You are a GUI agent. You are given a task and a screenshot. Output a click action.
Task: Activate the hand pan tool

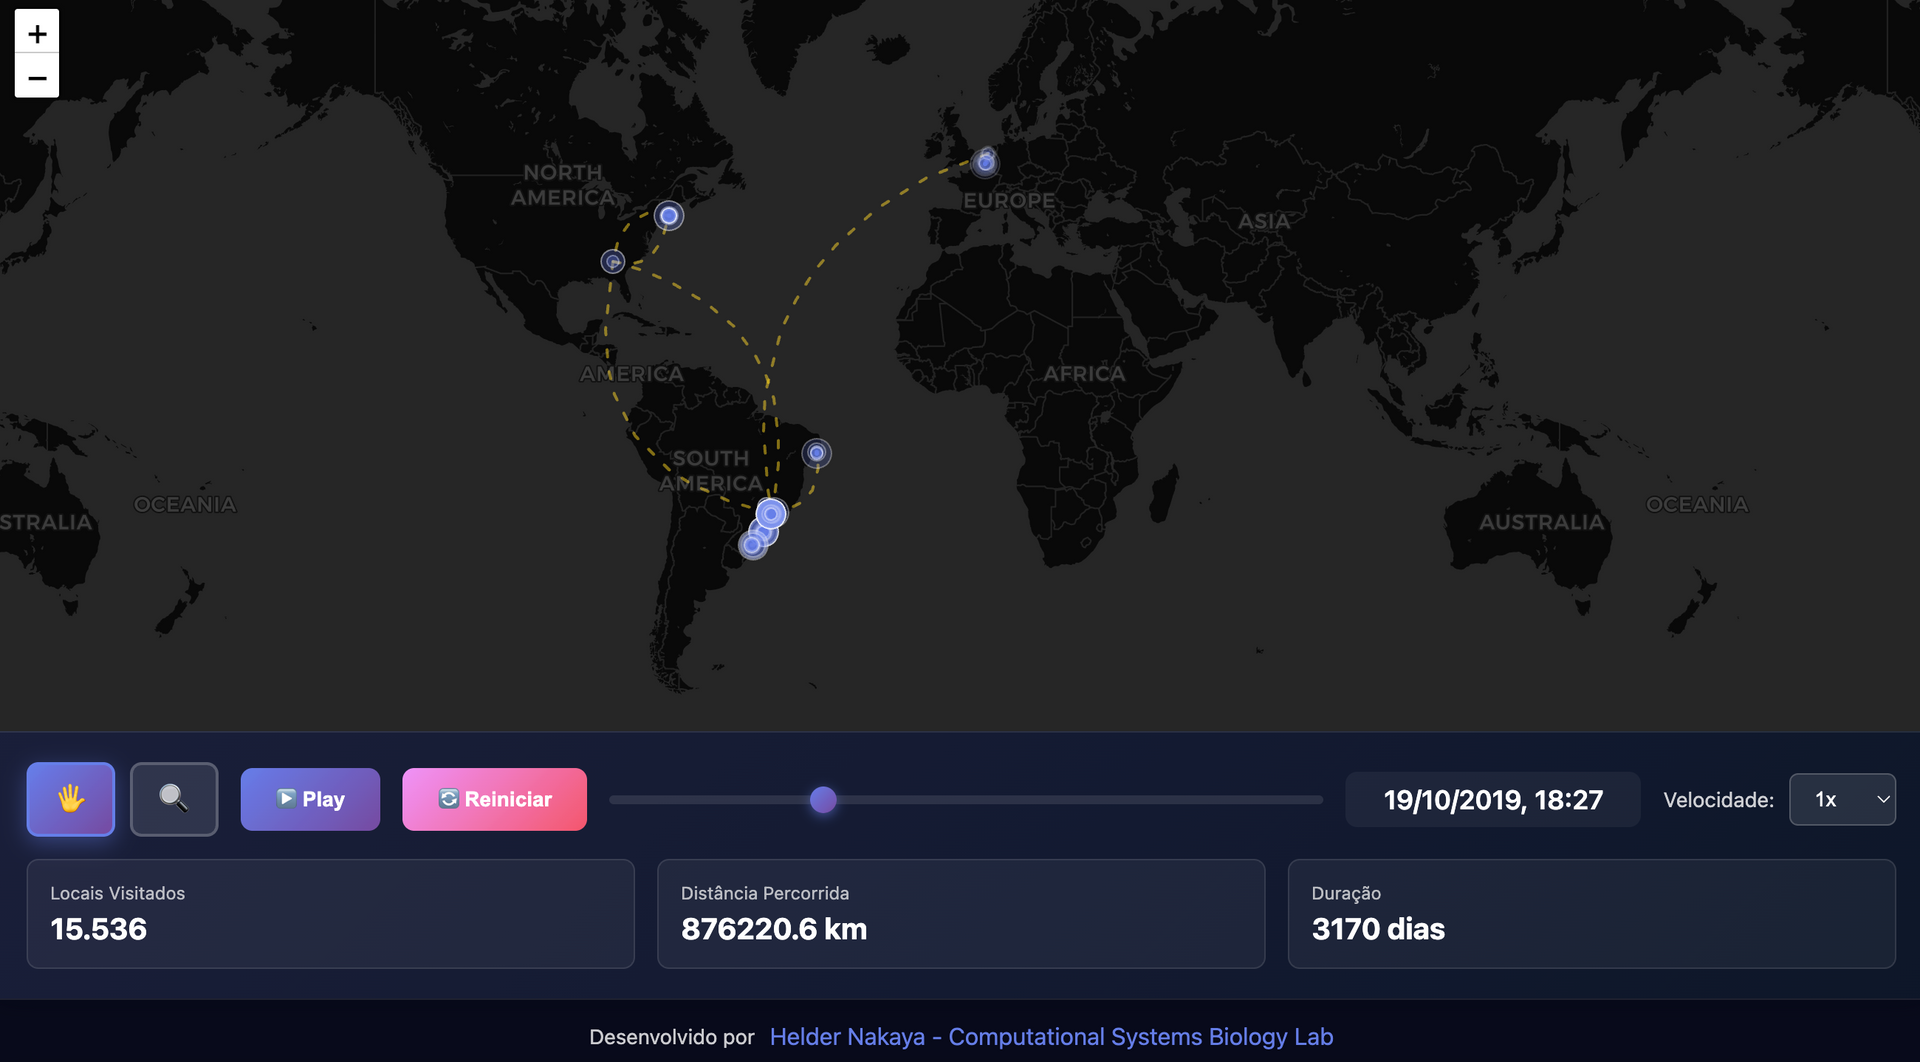tap(71, 799)
